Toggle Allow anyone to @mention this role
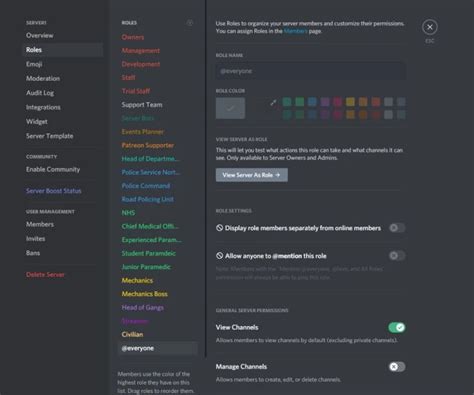Image resolution: width=474 pixels, height=395 pixels. coord(397,256)
